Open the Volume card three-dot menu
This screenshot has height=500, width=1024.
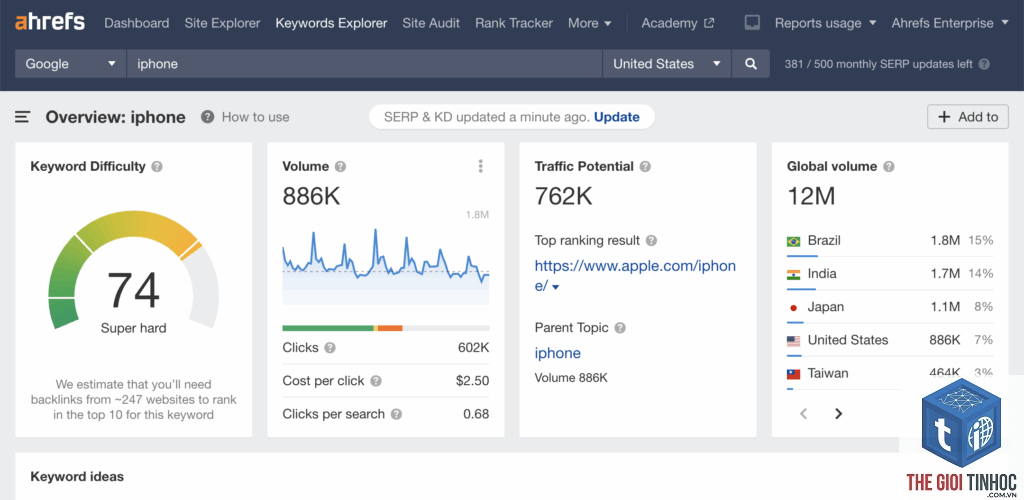481,166
